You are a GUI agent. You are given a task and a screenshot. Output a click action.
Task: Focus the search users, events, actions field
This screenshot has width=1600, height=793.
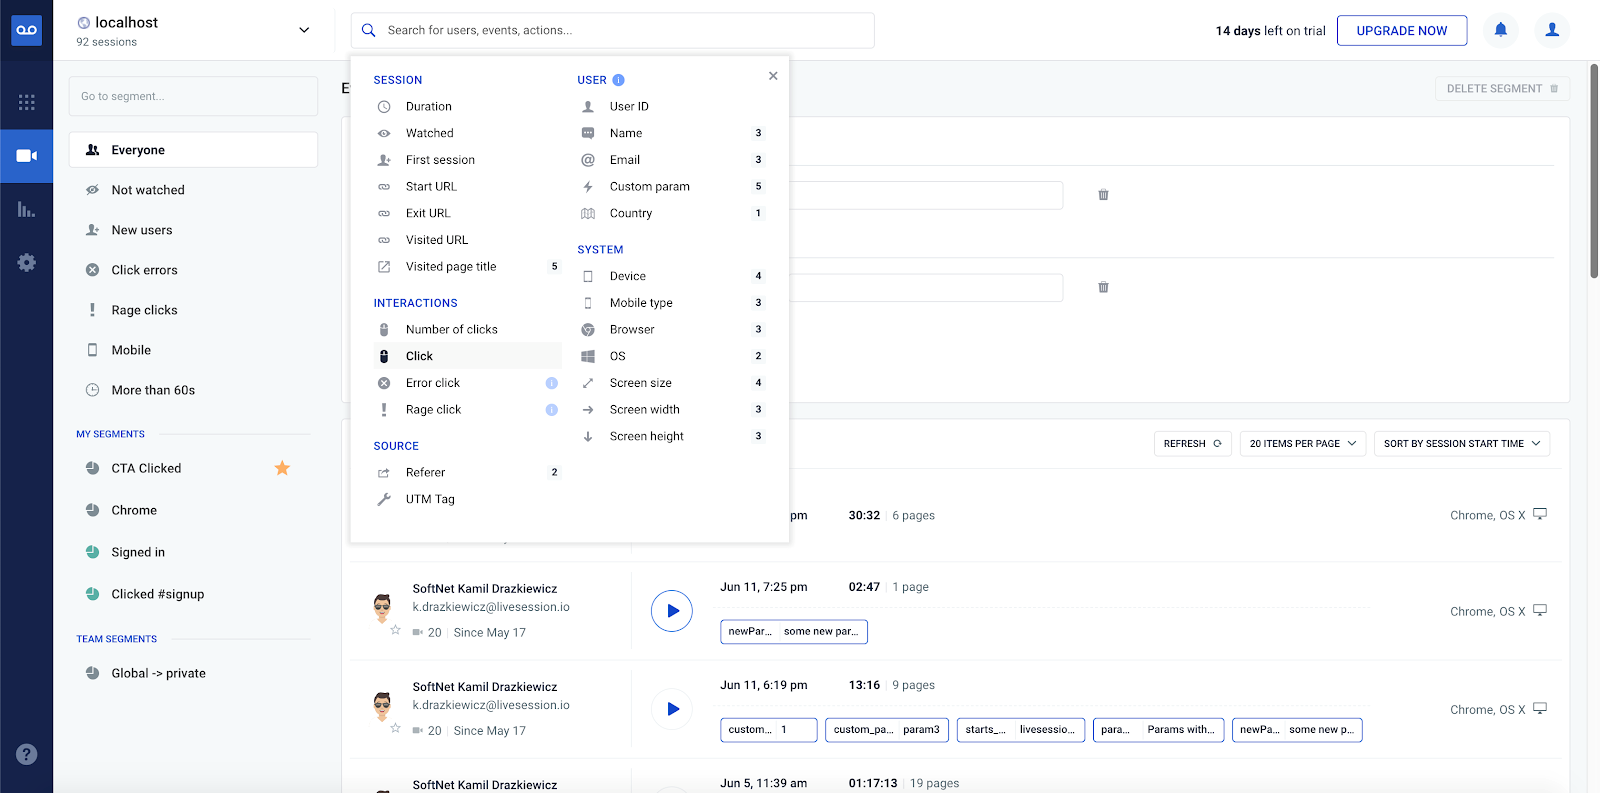click(612, 30)
